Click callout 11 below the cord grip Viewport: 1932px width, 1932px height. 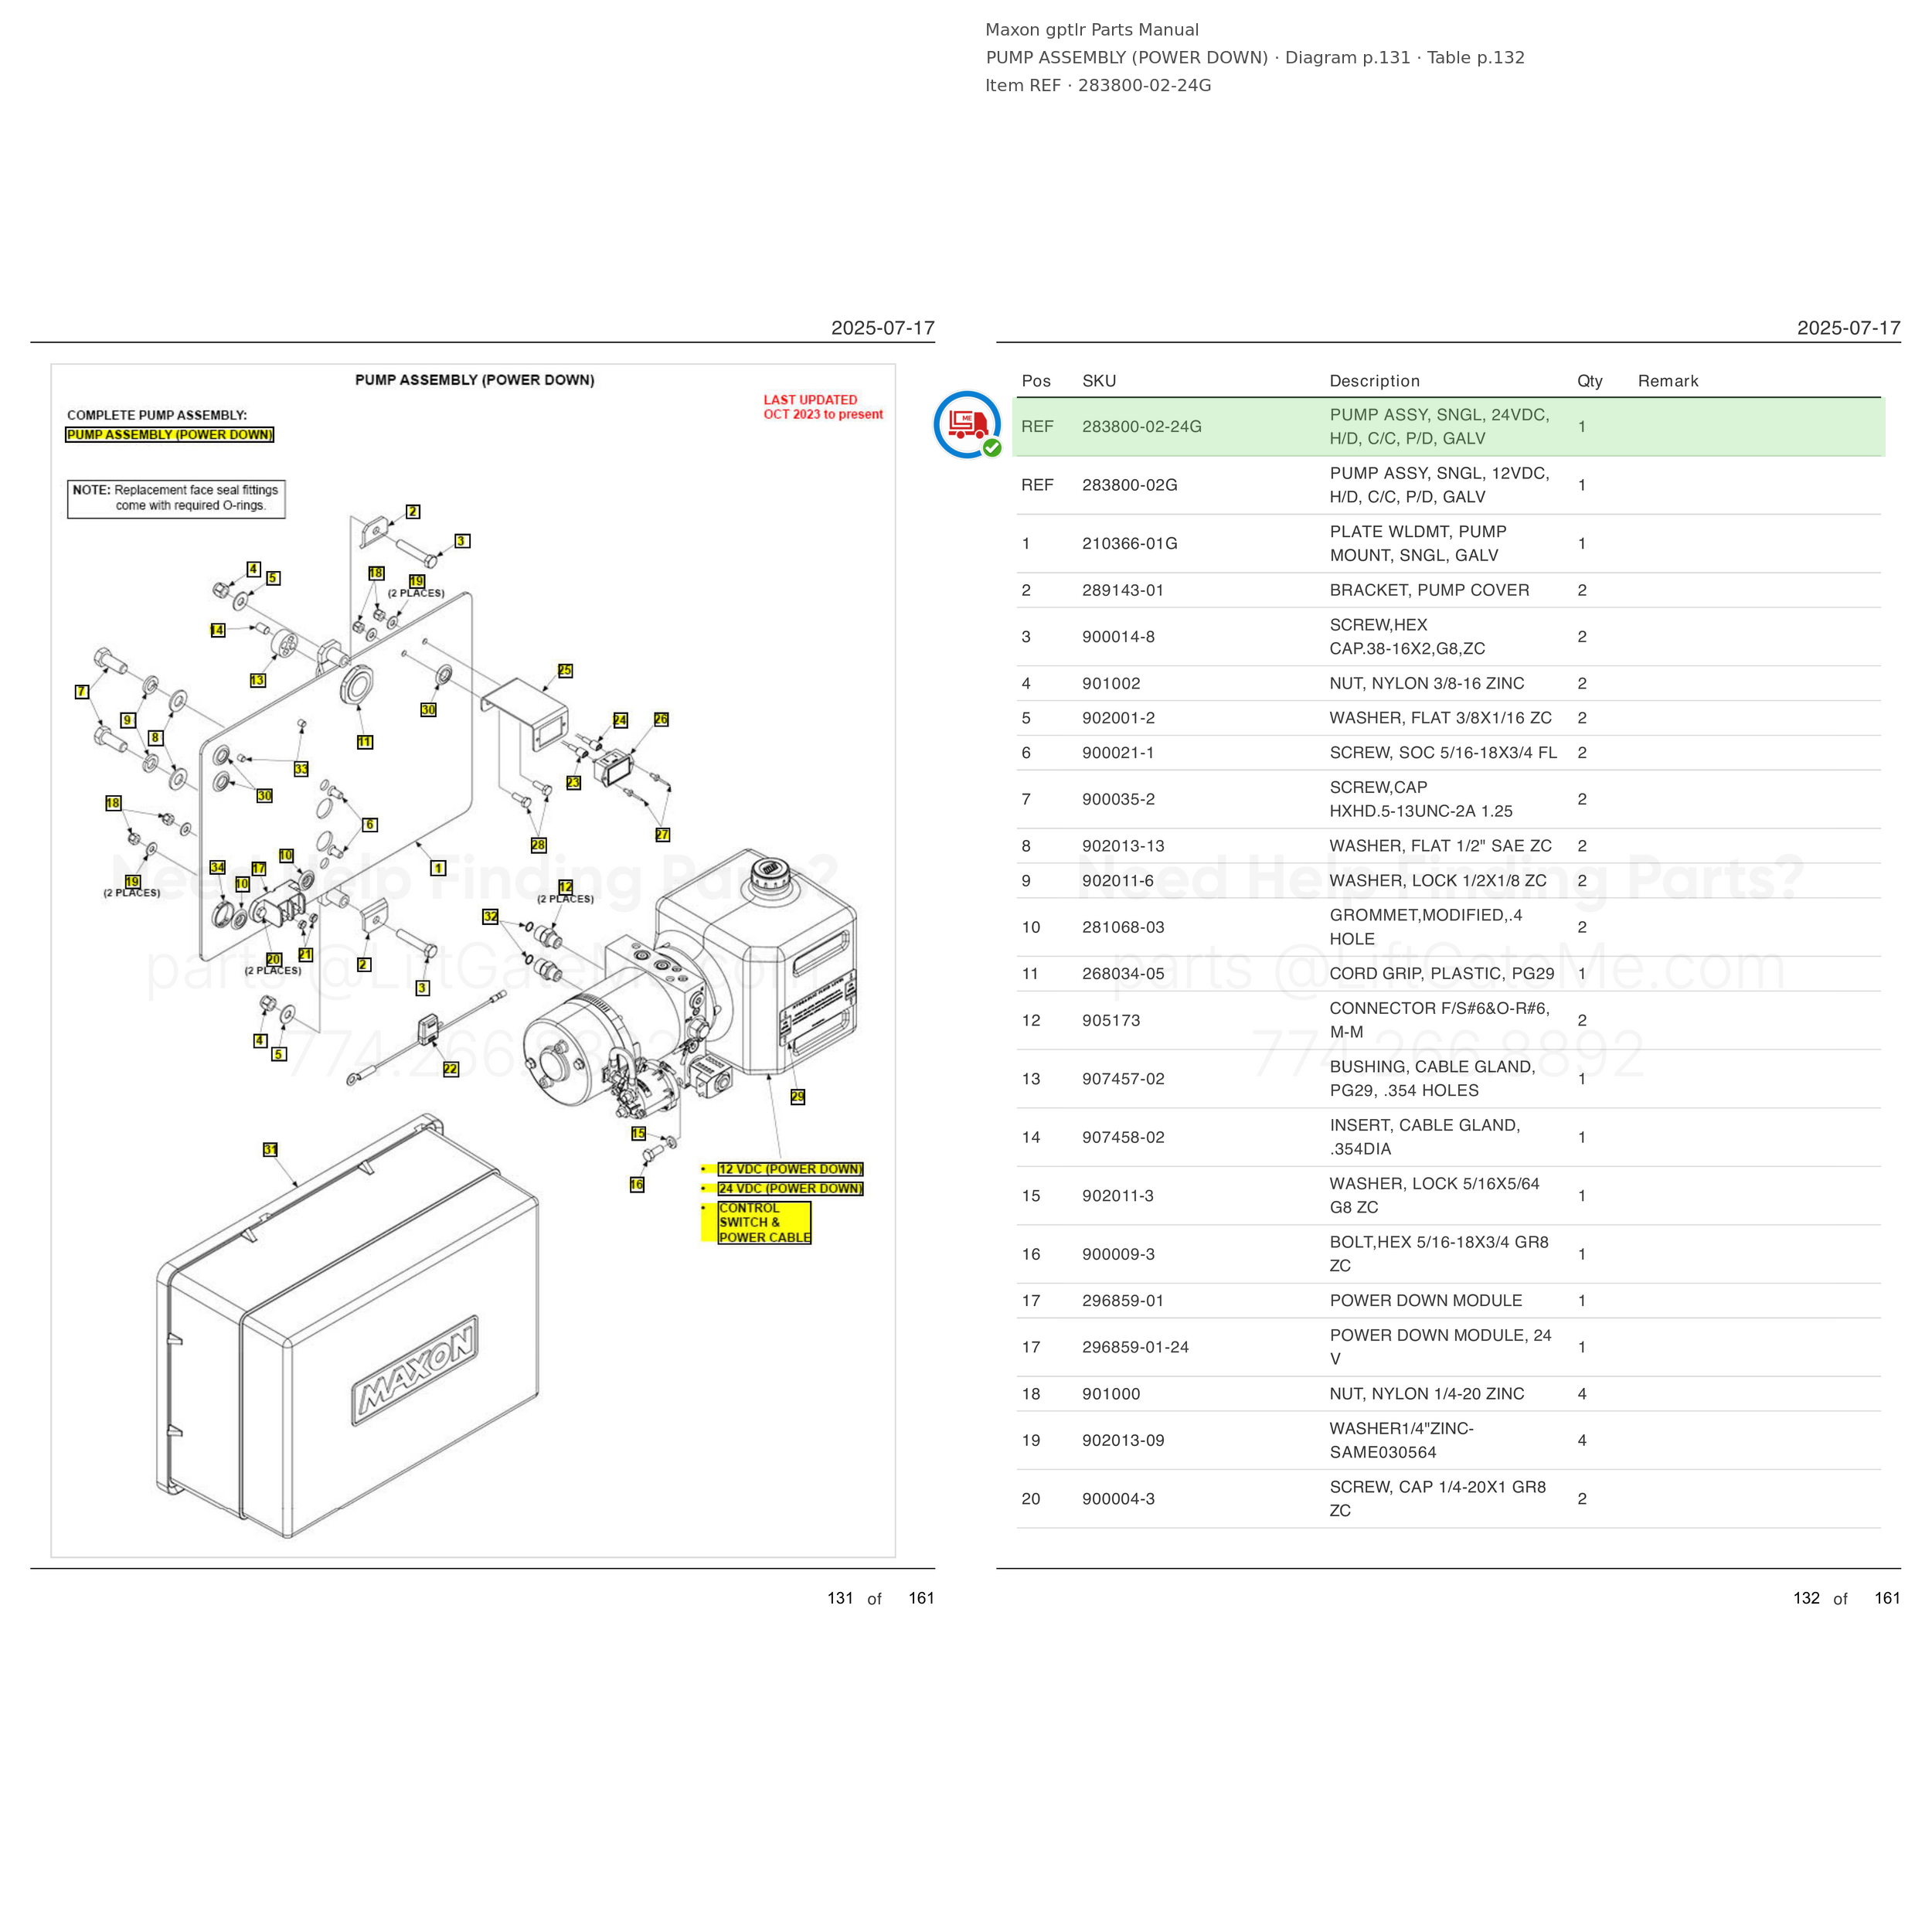pos(365,742)
